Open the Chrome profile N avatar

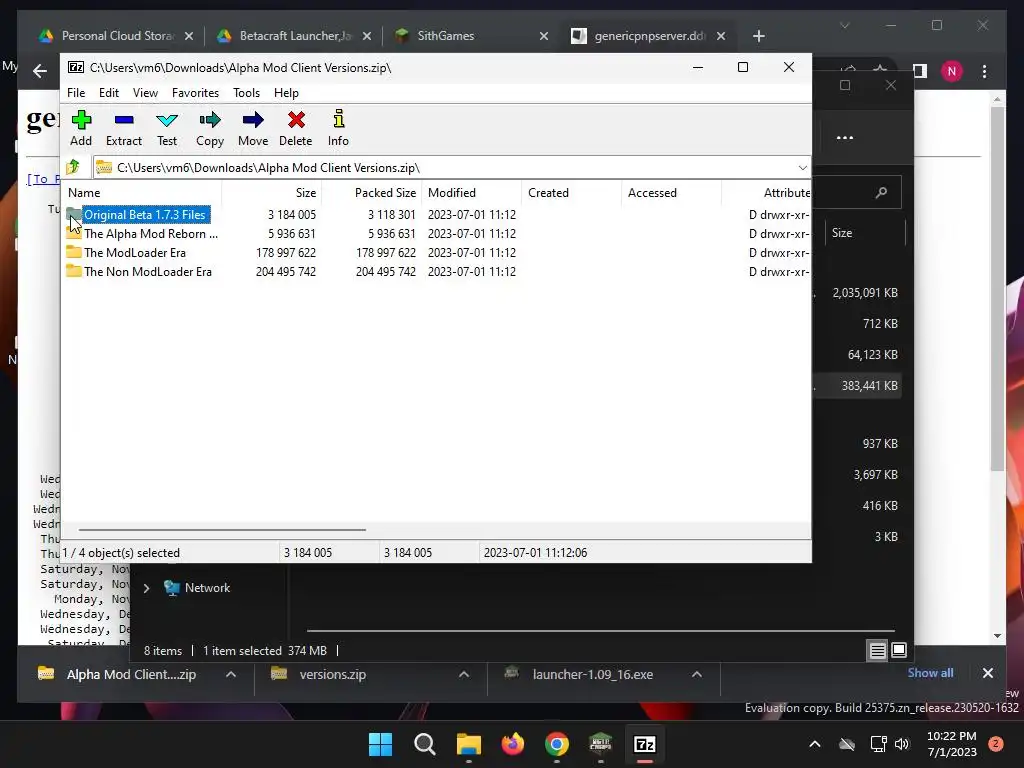tap(952, 71)
